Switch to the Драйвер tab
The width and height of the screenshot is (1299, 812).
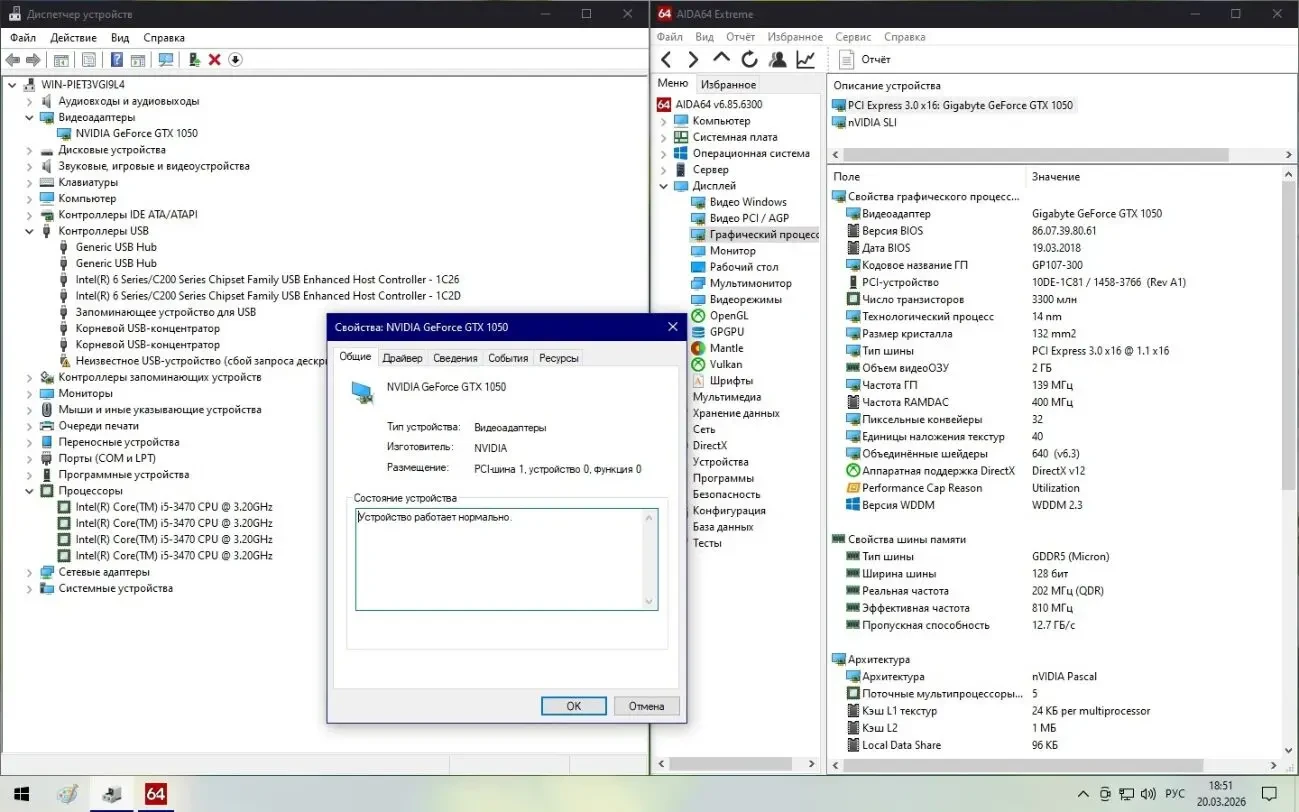[402, 358]
